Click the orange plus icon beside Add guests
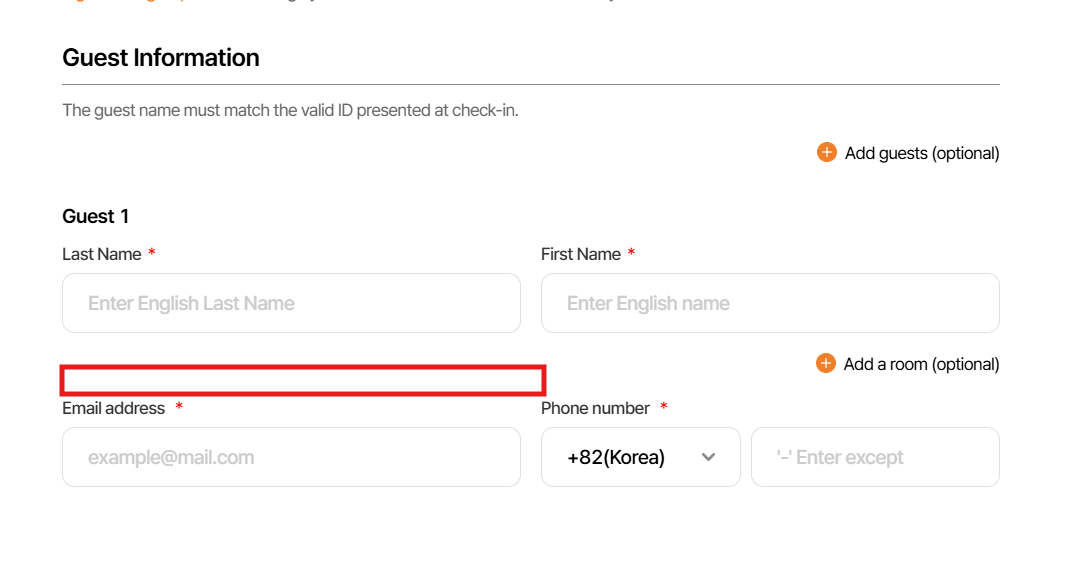 point(826,153)
